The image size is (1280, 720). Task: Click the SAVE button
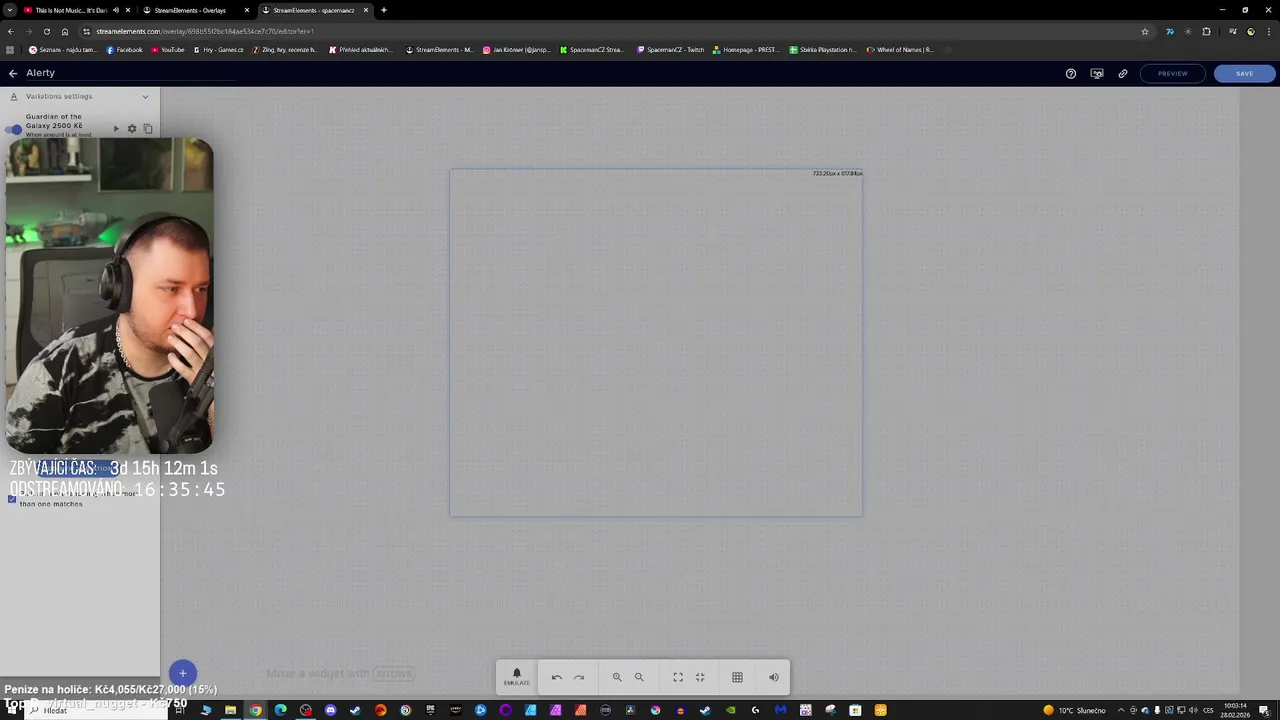[x=1244, y=73]
